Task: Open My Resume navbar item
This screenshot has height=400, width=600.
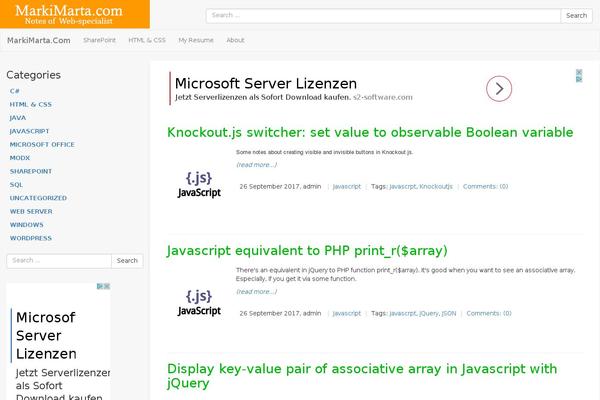Action: coord(196,40)
